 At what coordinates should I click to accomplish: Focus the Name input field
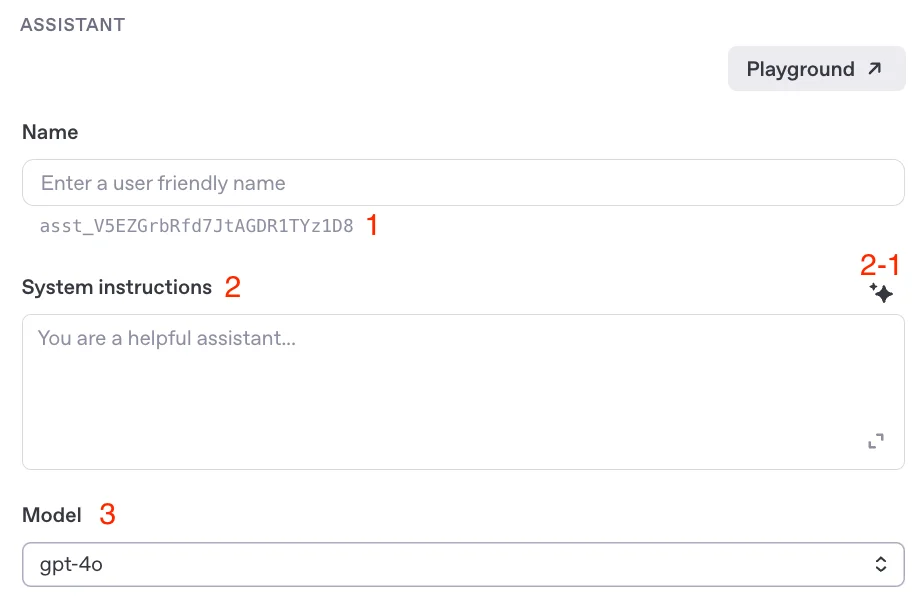pos(463,183)
